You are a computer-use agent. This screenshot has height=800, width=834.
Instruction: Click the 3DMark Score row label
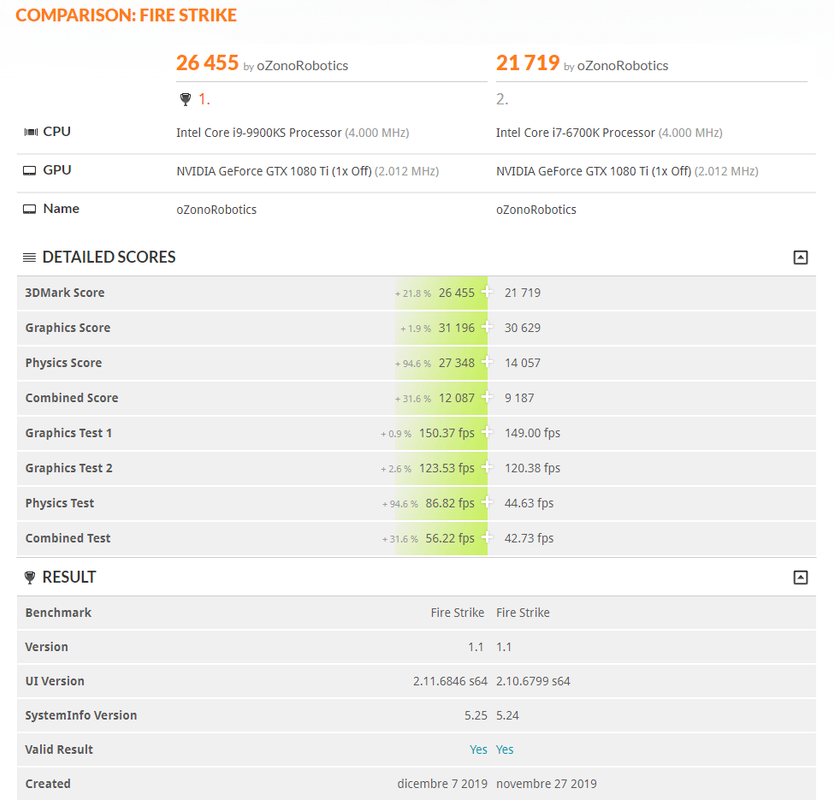tap(65, 293)
